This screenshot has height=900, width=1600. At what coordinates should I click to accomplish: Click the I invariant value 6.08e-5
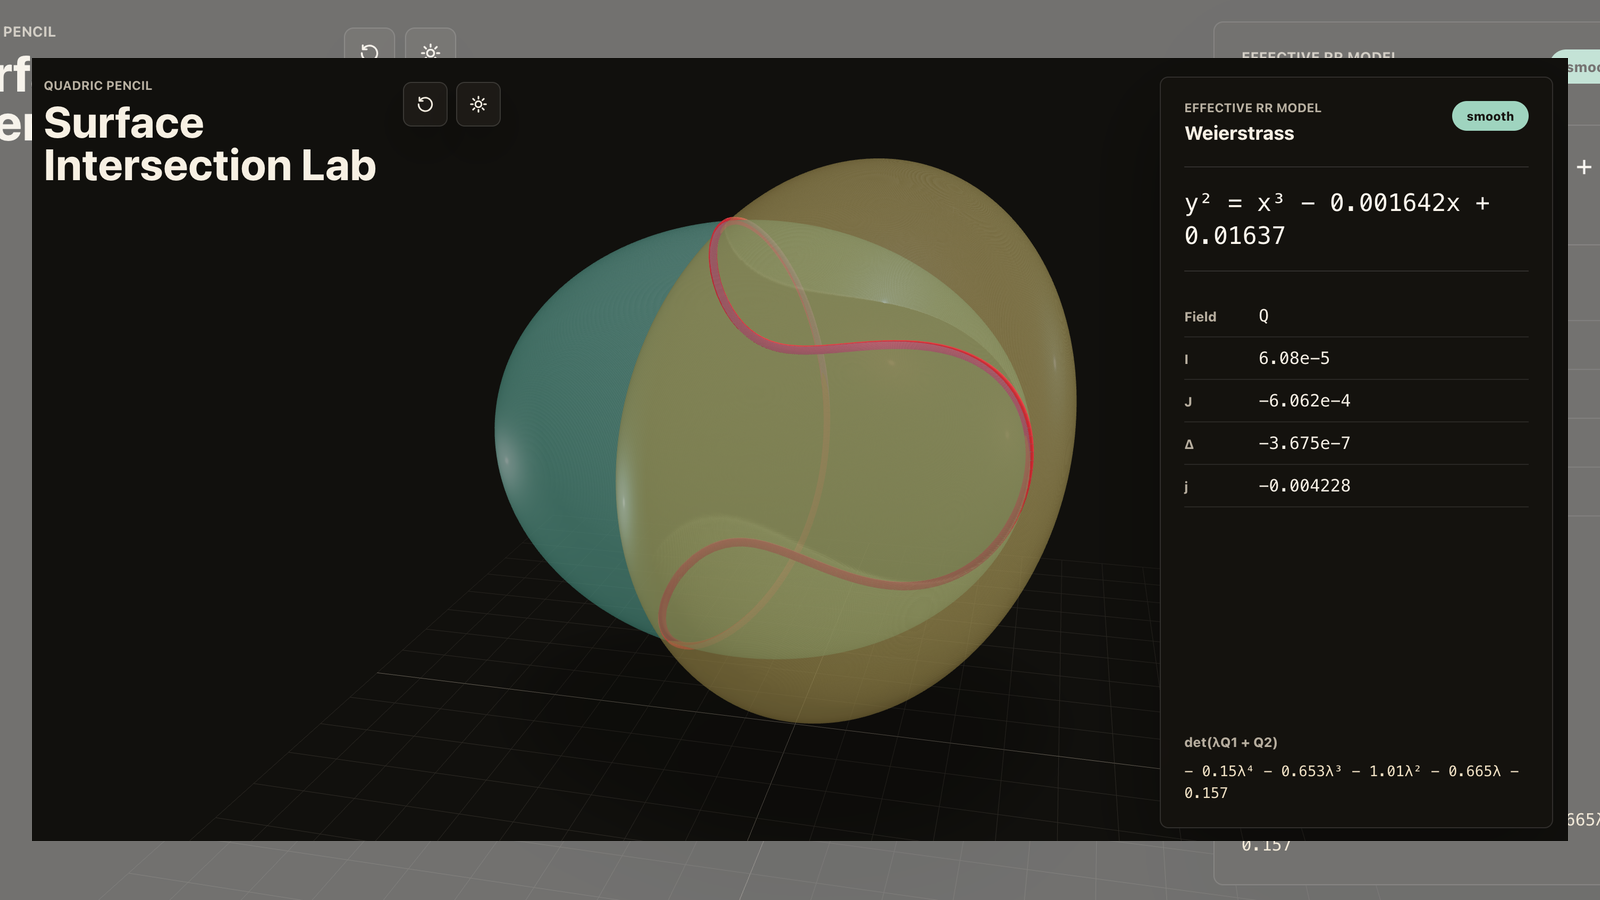click(x=1294, y=358)
